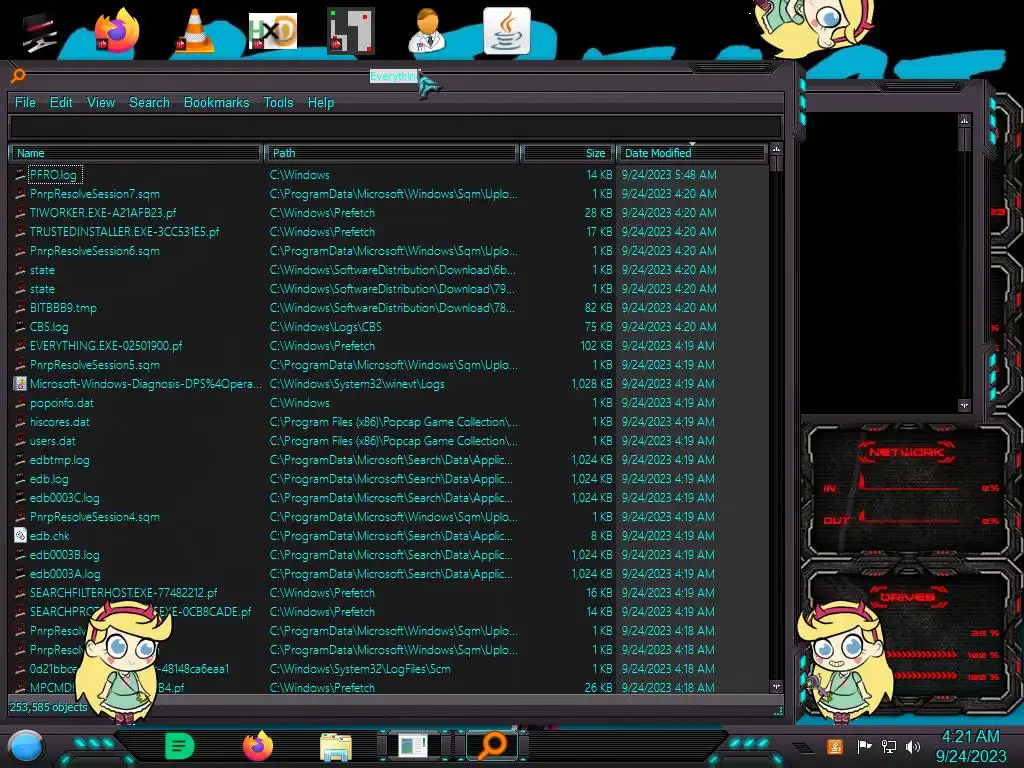Open the first desktop icon left of Firefox
This screenshot has width=1024, height=768.
coord(39,33)
